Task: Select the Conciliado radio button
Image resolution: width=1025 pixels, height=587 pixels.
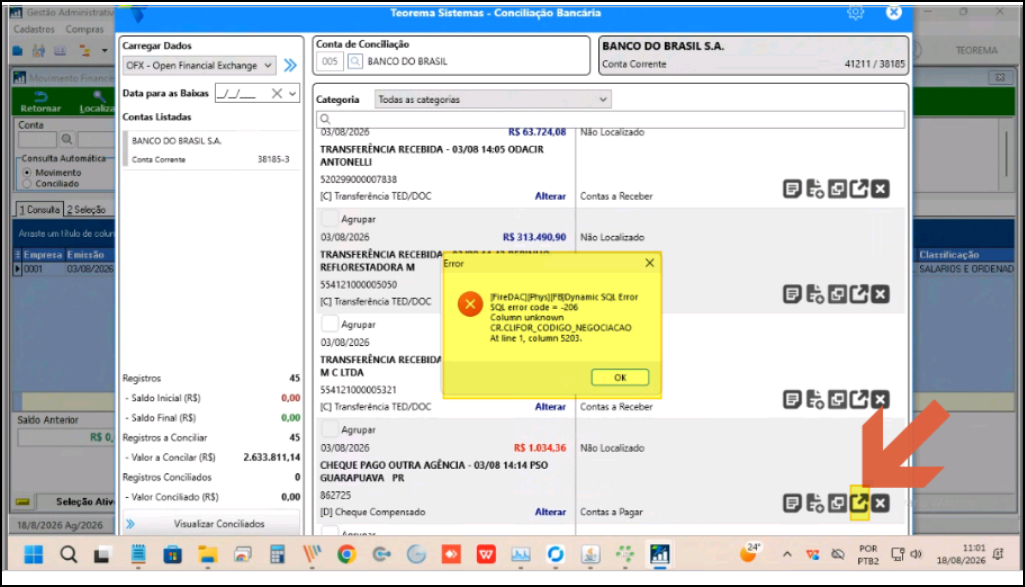Action: point(27,184)
